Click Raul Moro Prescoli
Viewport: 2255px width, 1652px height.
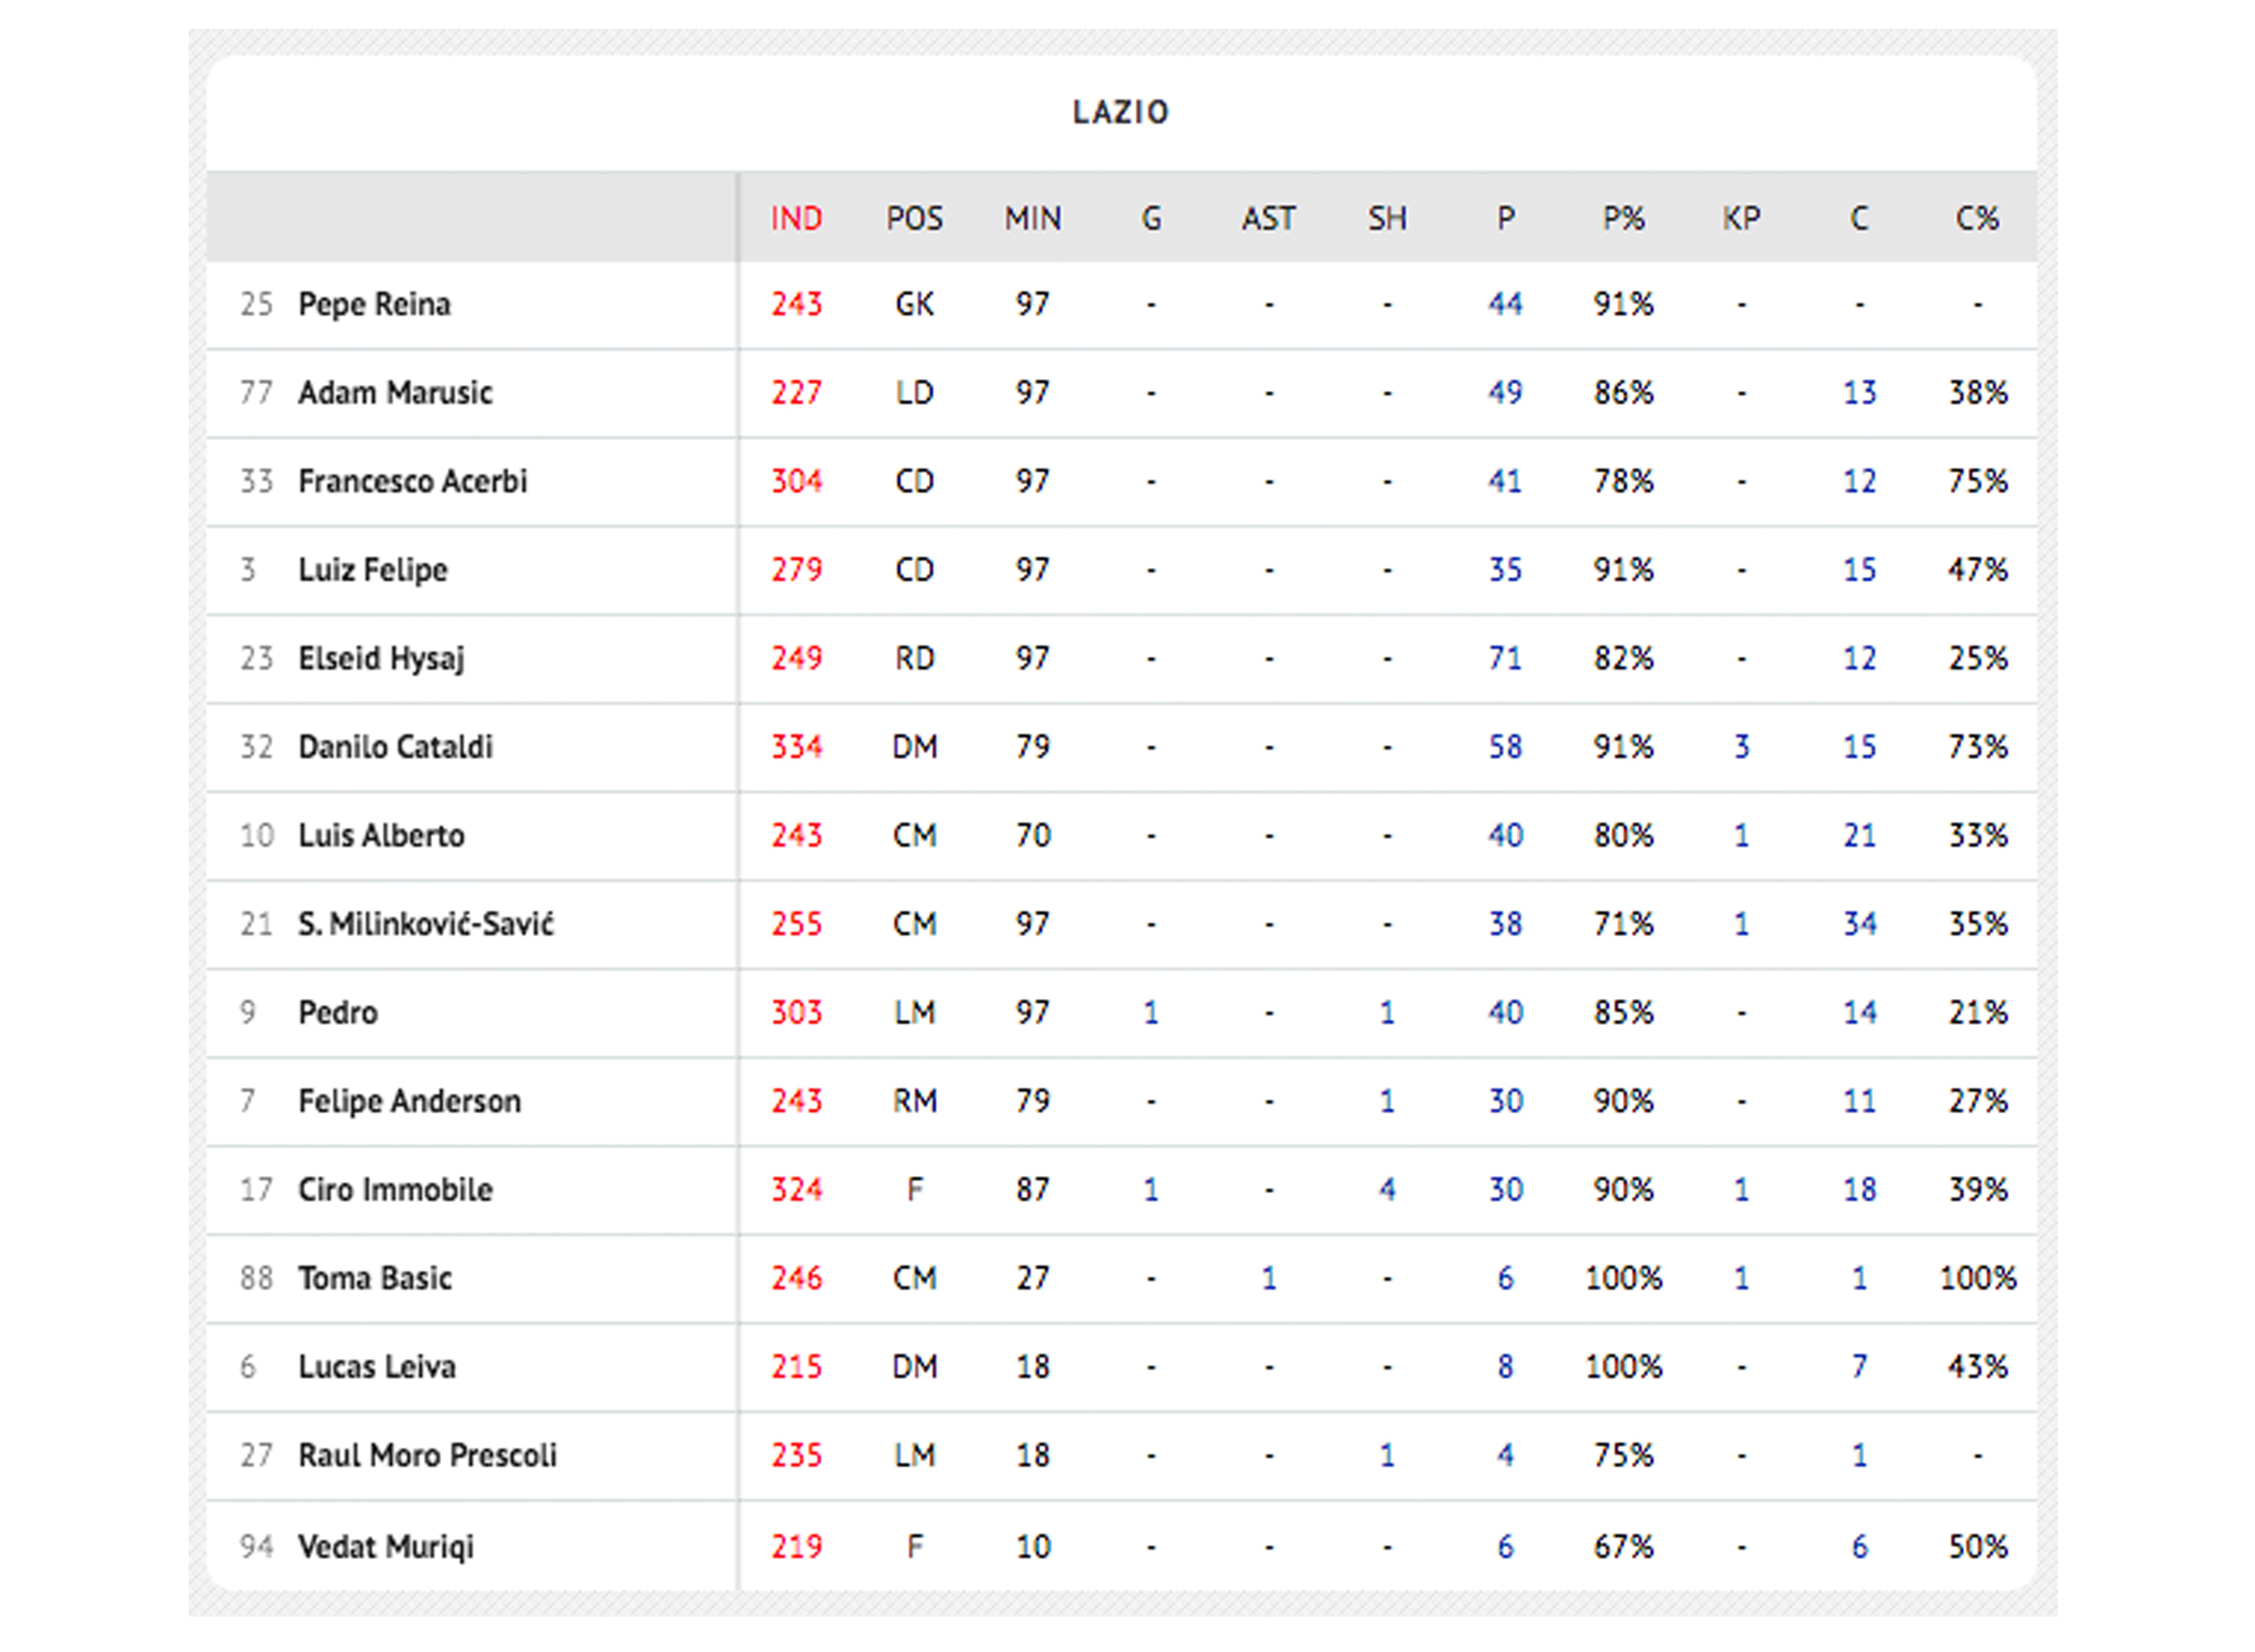427,1455
